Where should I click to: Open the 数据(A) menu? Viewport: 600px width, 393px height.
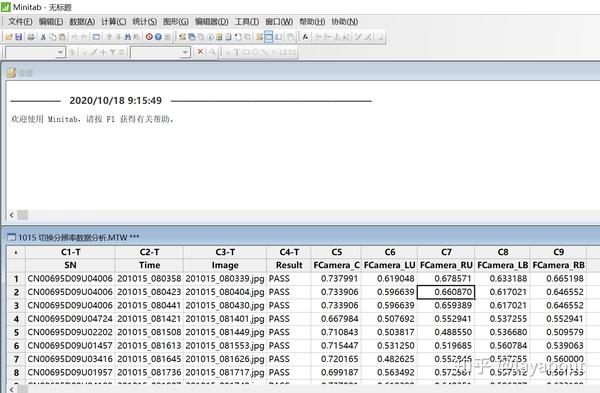[x=82, y=22]
